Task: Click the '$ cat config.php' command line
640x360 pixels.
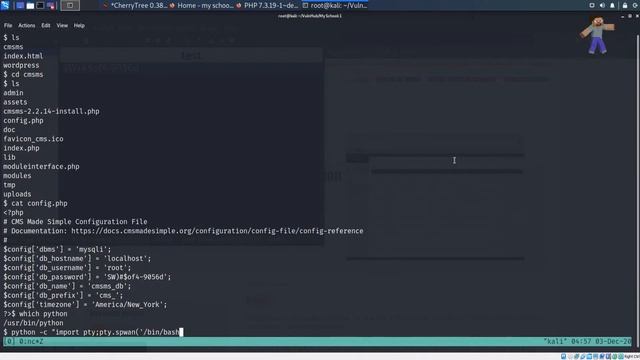Action: click(36, 203)
